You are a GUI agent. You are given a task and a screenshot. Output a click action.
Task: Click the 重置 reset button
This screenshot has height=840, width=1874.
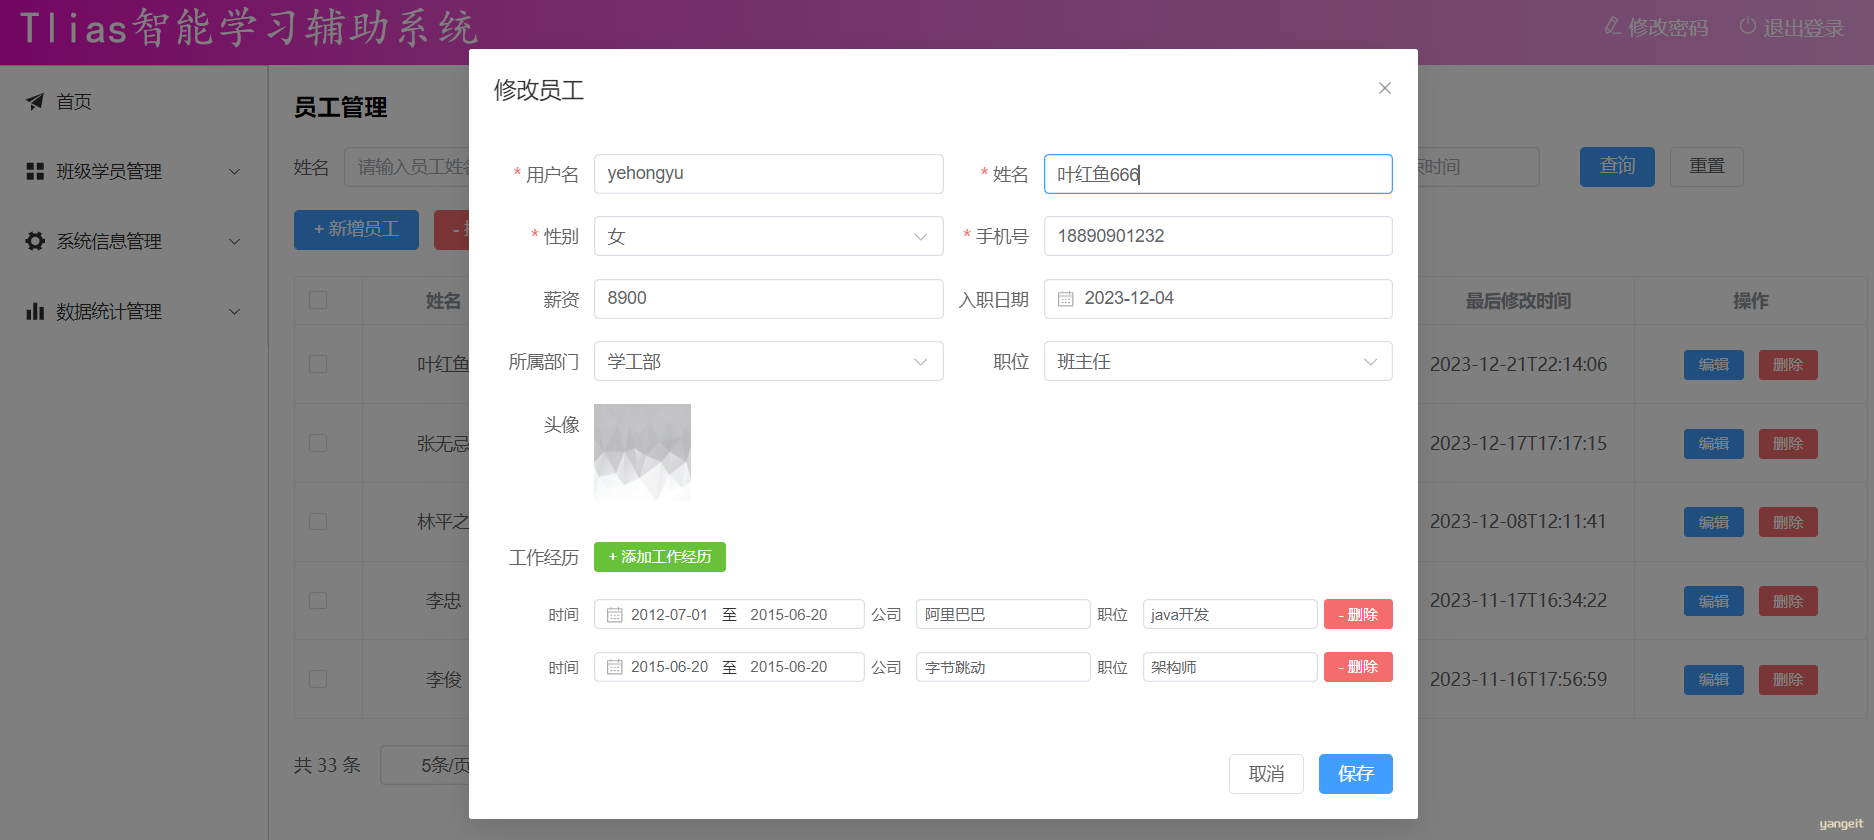[x=1707, y=166]
